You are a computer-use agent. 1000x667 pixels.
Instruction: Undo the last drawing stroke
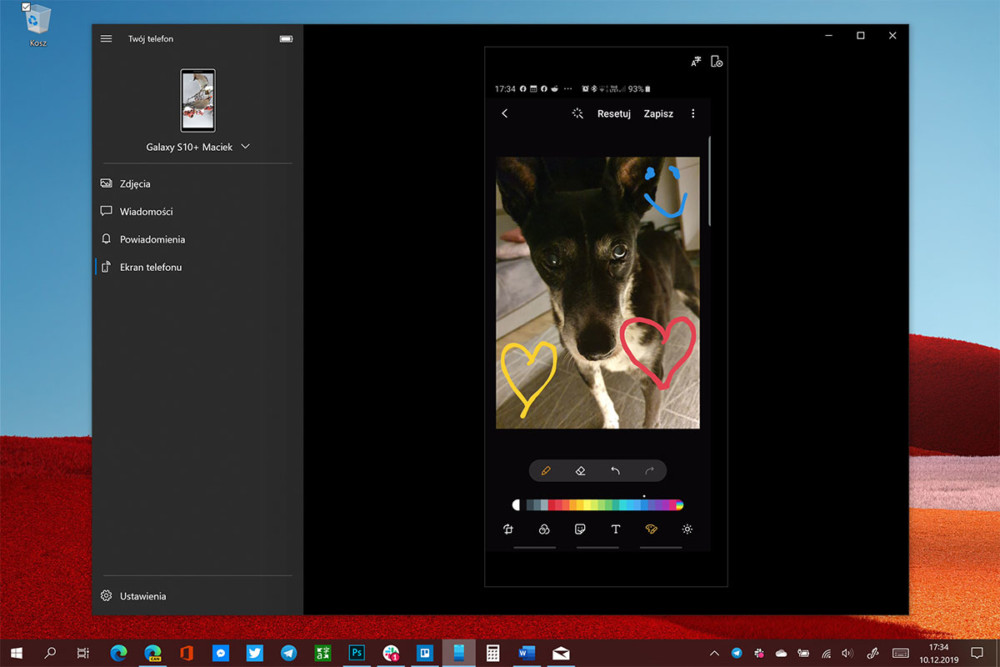pyautogui.click(x=615, y=471)
